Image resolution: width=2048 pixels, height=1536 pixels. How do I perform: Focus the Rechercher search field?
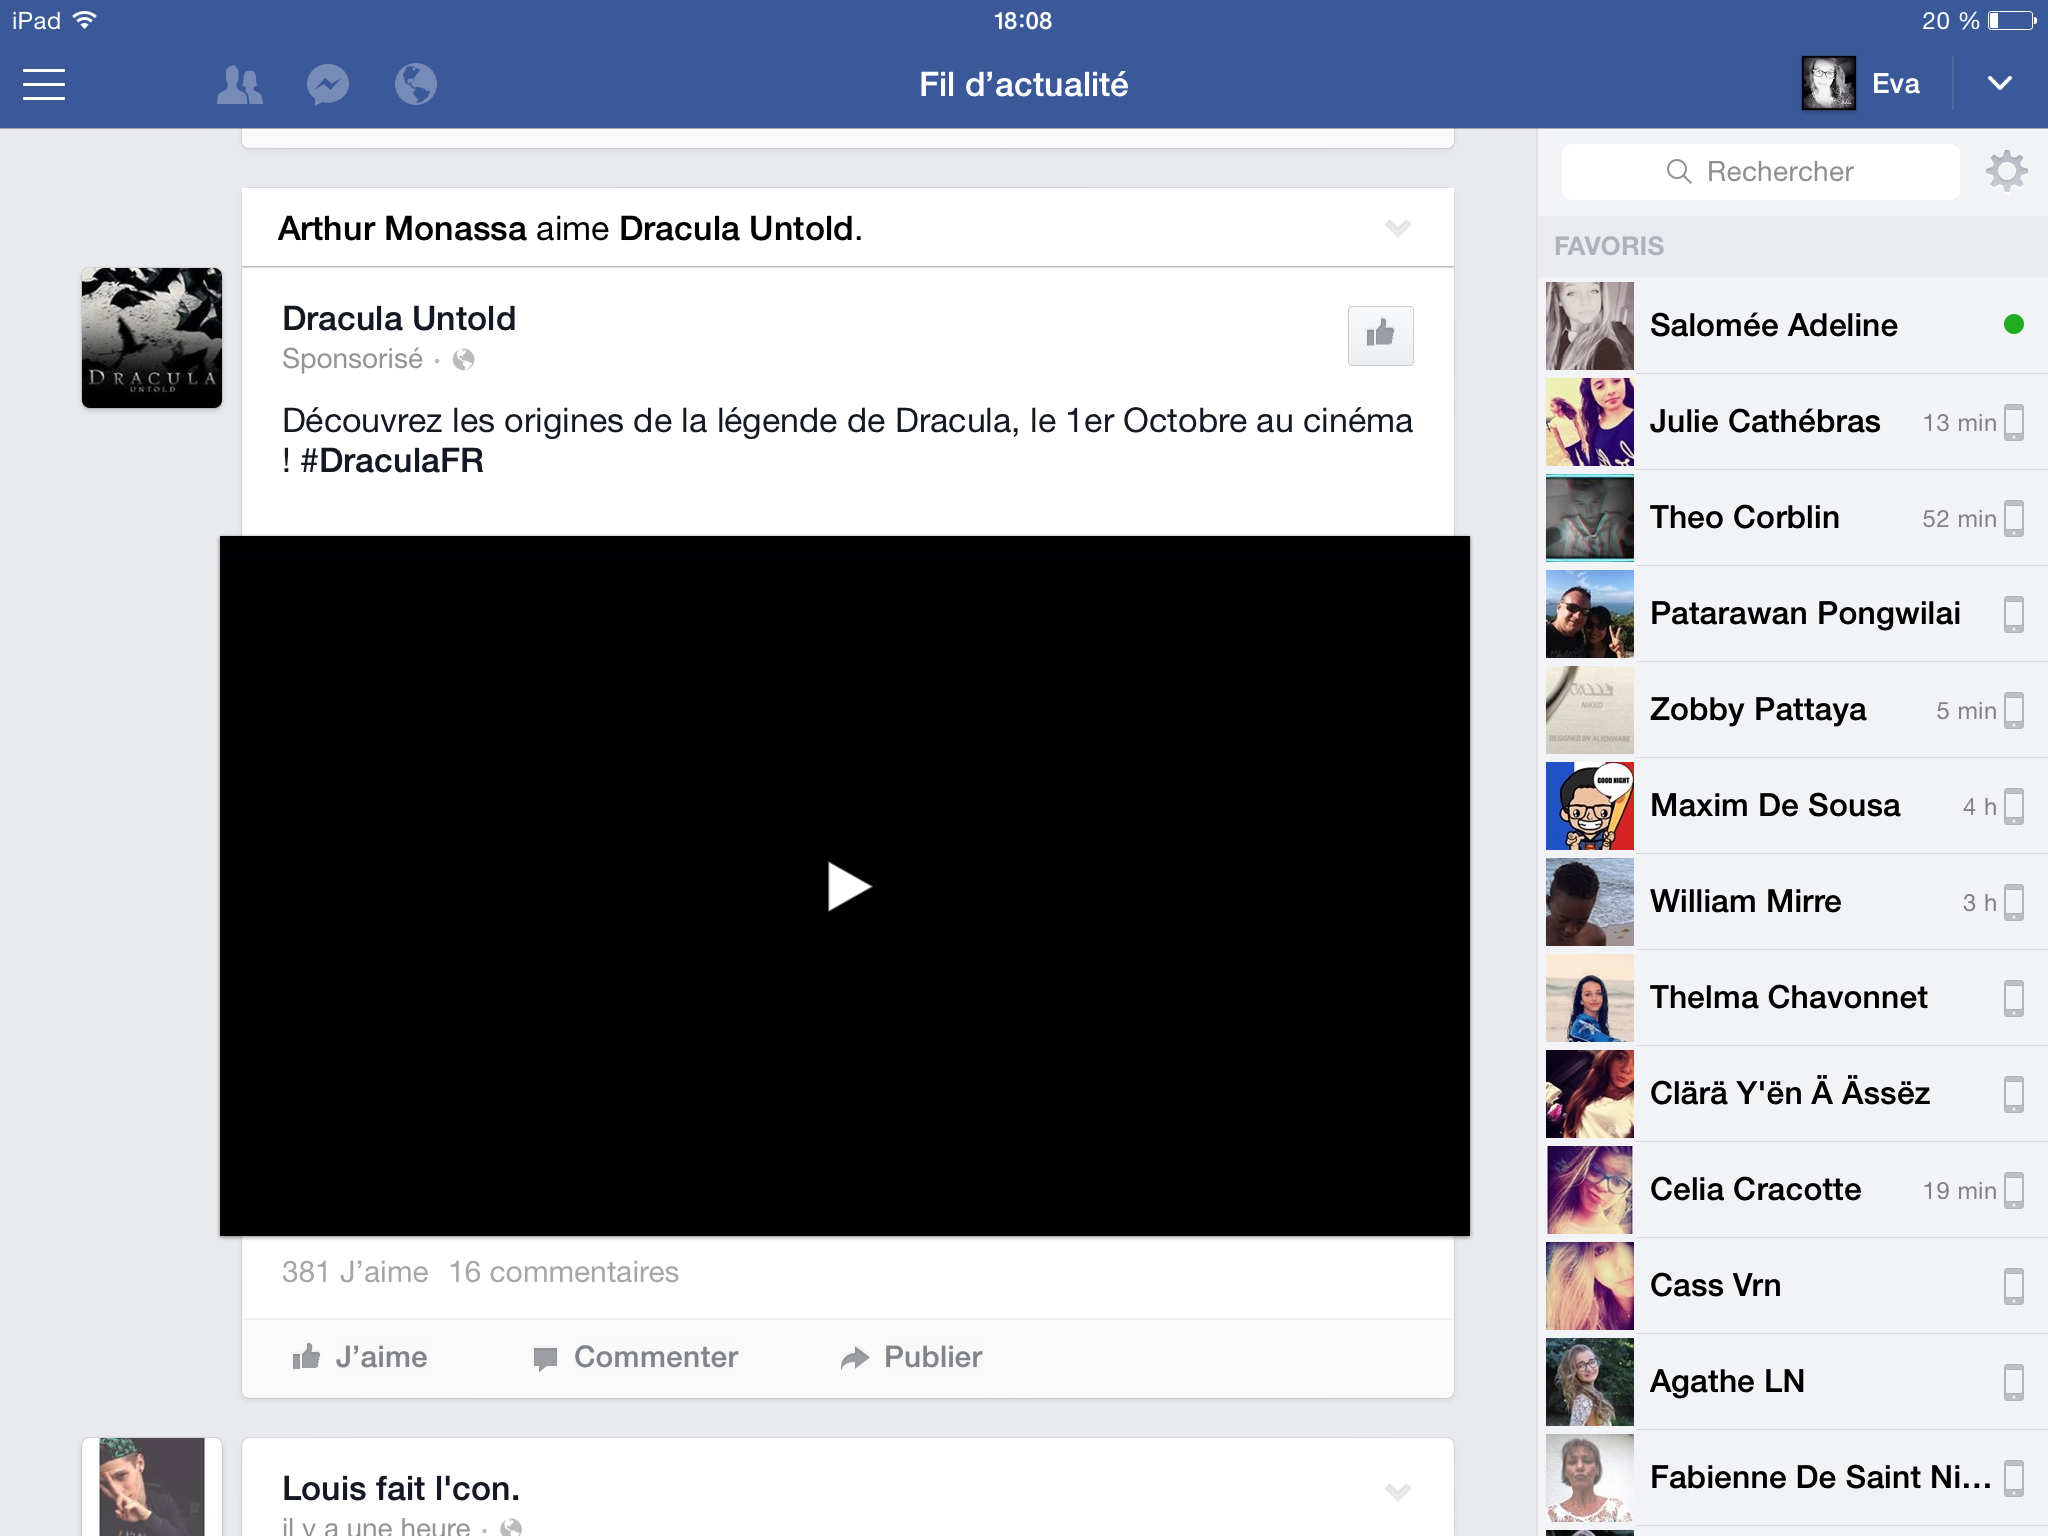tap(1760, 172)
